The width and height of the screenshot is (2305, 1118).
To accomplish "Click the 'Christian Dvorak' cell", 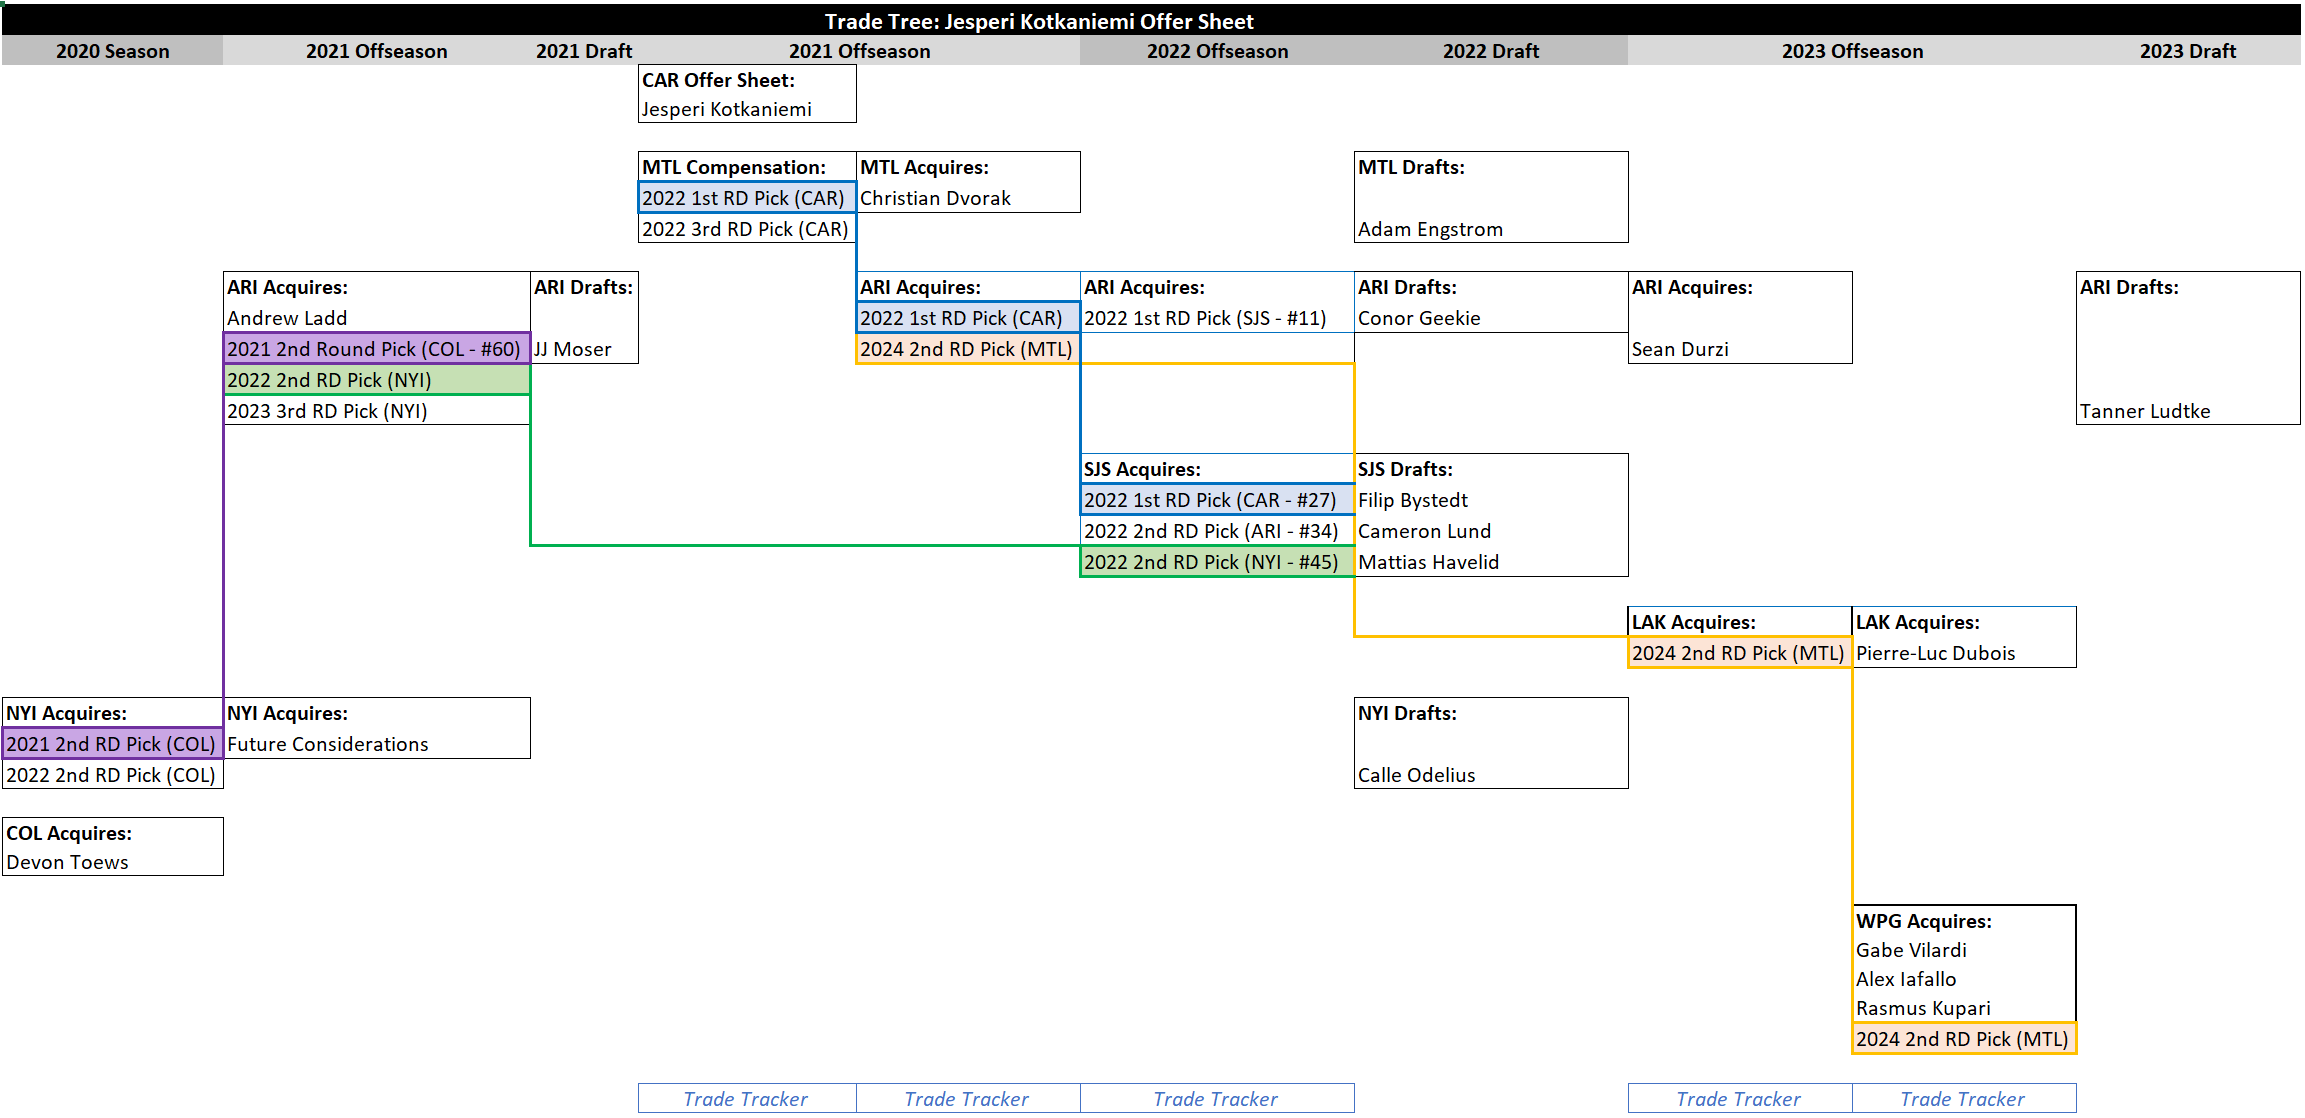I will pyautogui.click(x=968, y=198).
